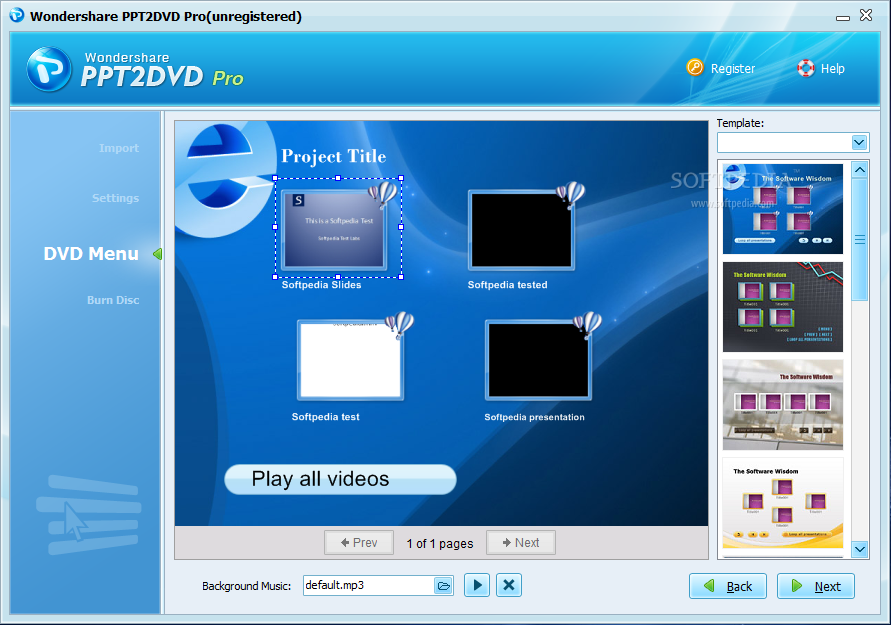Select the blue swirl menu template
This screenshot has width=891, height=625.
[782, 209]
